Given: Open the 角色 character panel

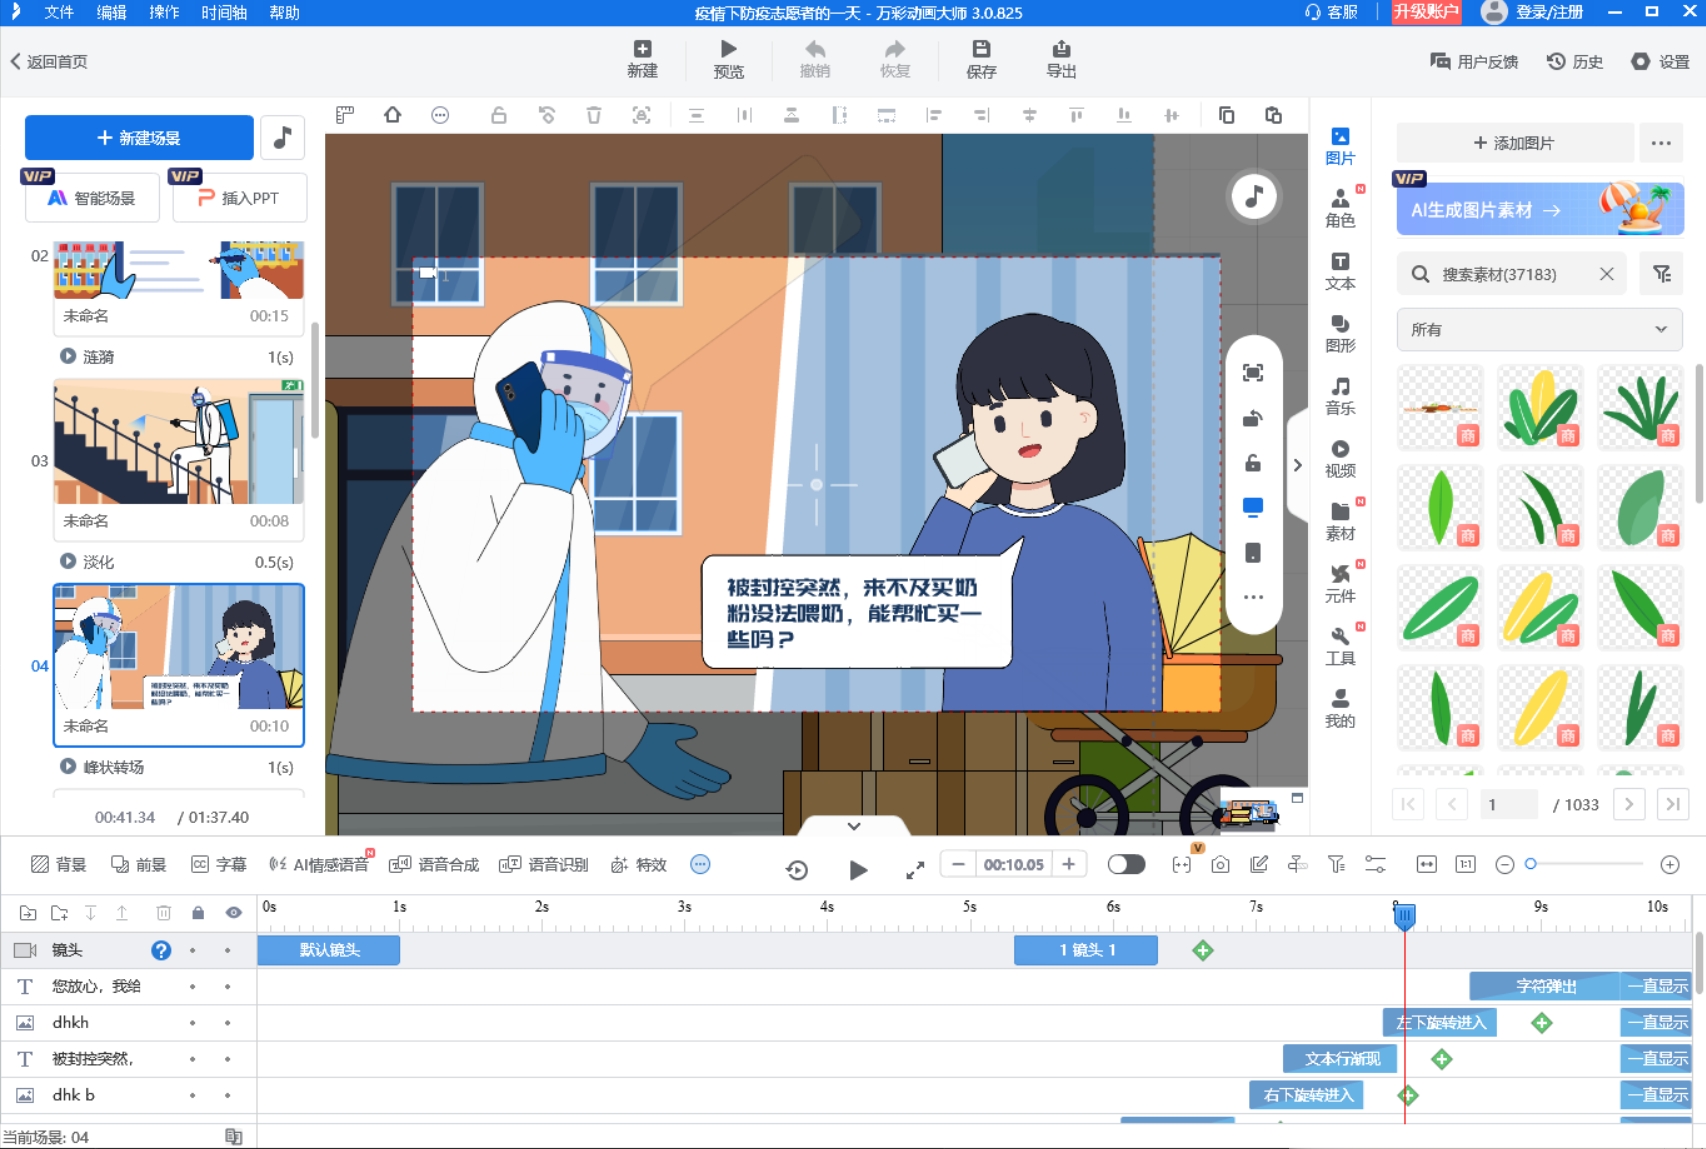Looking at the screenshot, I should pos(1339,208).
